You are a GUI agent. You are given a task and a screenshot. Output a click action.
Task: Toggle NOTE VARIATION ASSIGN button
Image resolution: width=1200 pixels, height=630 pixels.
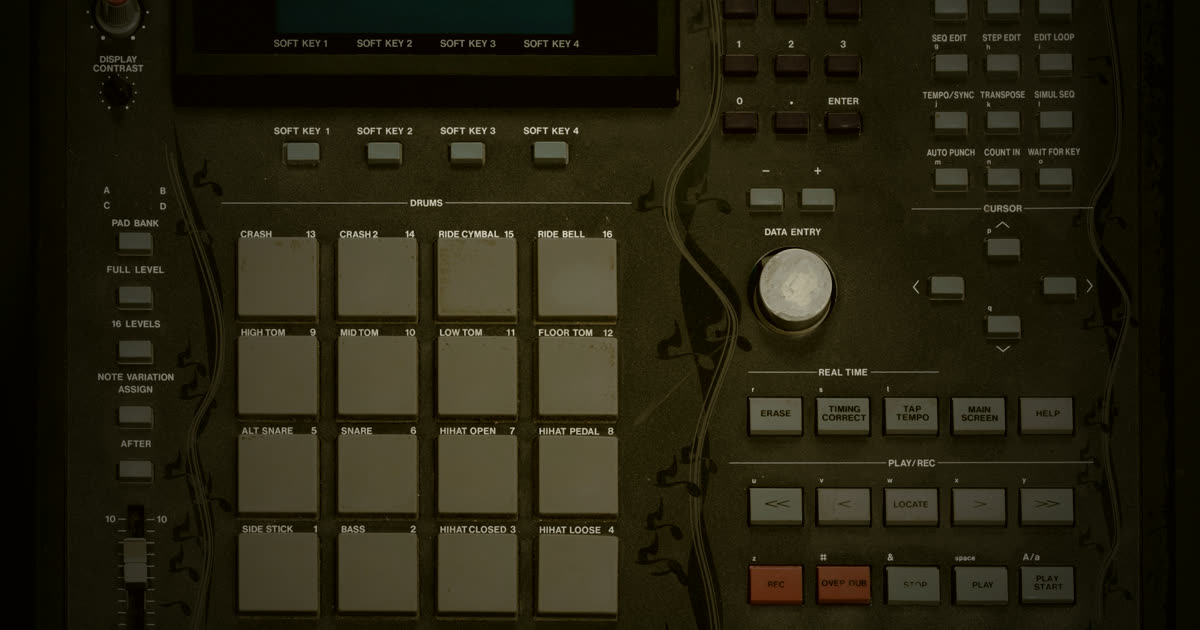135,416
